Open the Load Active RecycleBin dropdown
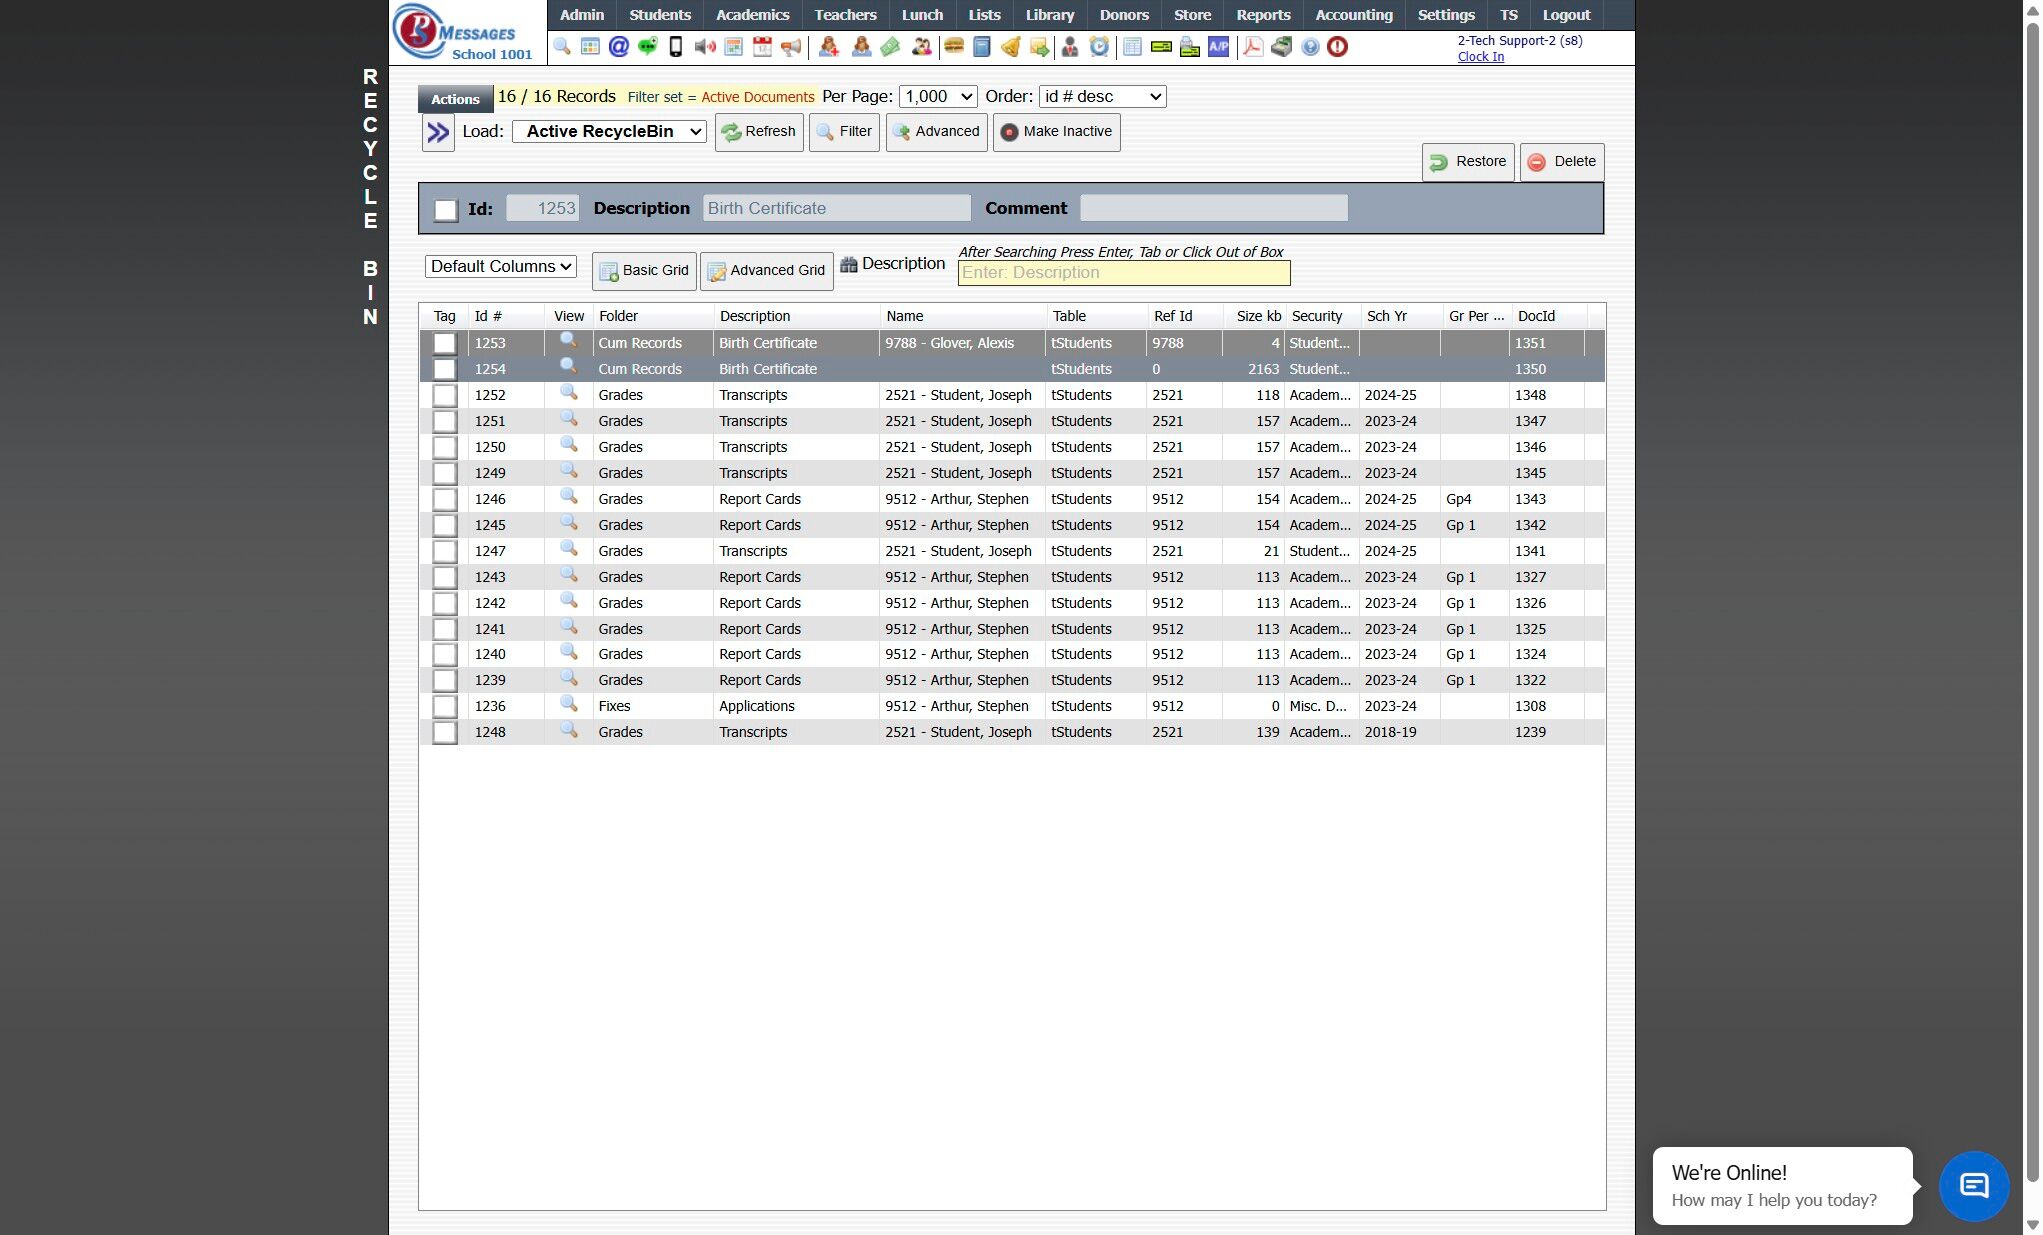 [609, 132]
